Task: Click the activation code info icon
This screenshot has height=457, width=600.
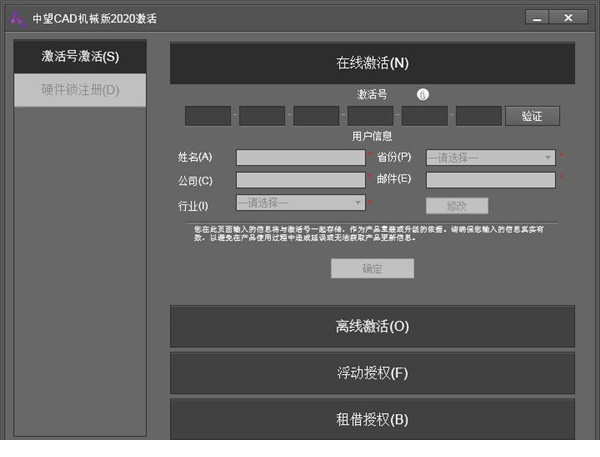Action: pos(422,94)
